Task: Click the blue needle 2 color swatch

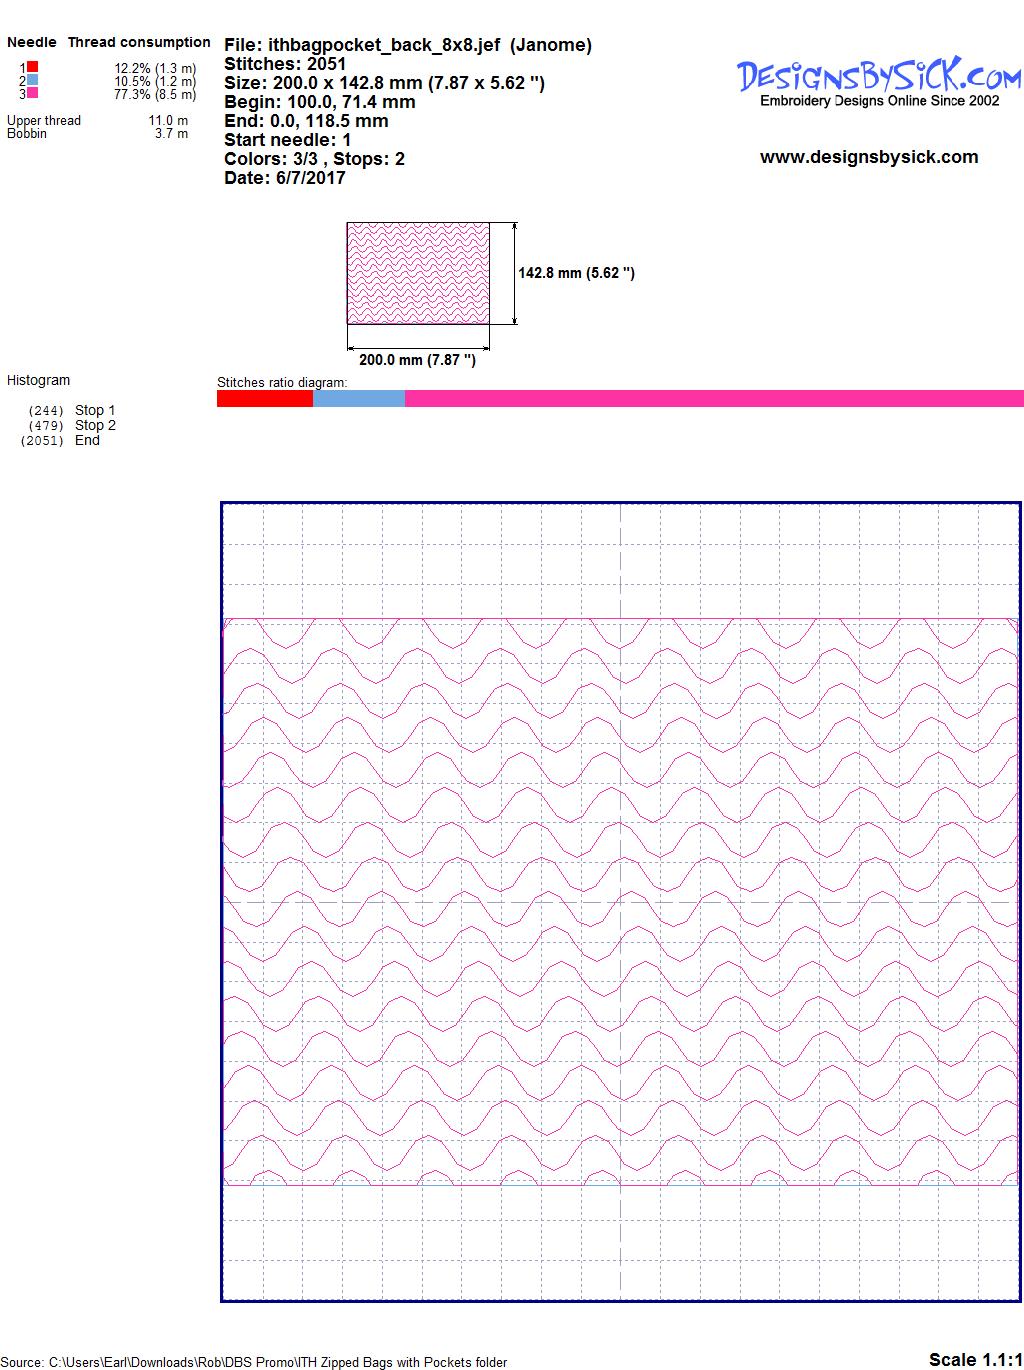Action: pos(32,80)
